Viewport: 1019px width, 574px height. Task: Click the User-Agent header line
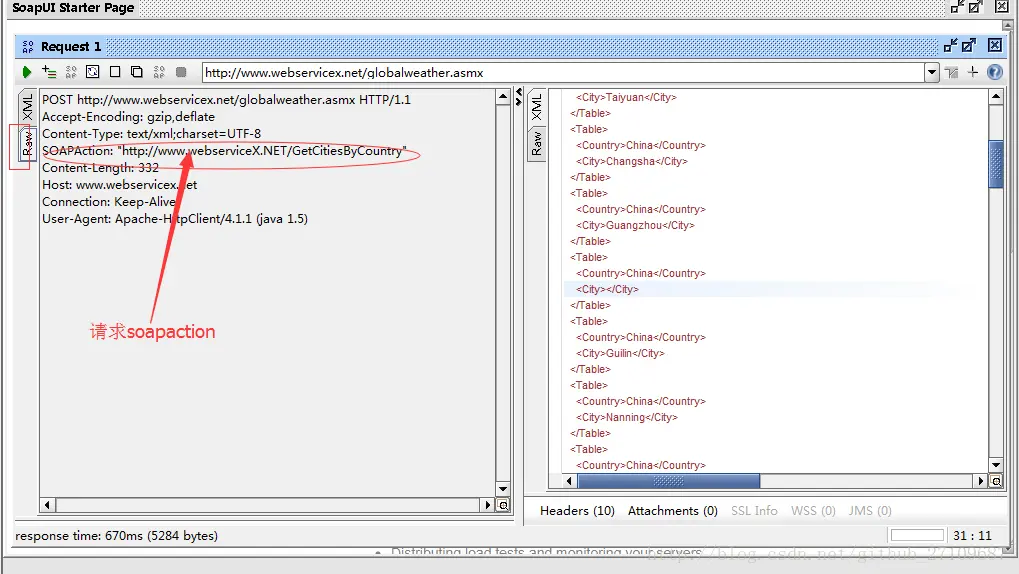[175, 219]
